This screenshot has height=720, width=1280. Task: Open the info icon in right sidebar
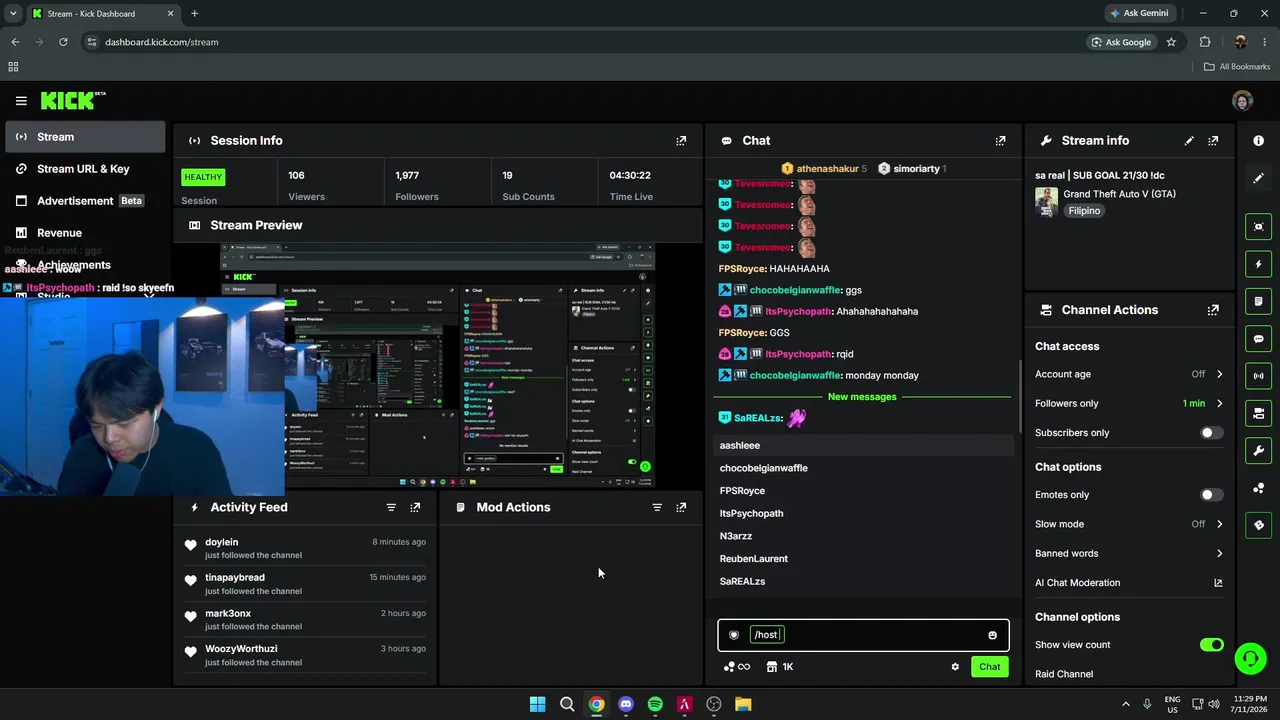[1258, 141]
